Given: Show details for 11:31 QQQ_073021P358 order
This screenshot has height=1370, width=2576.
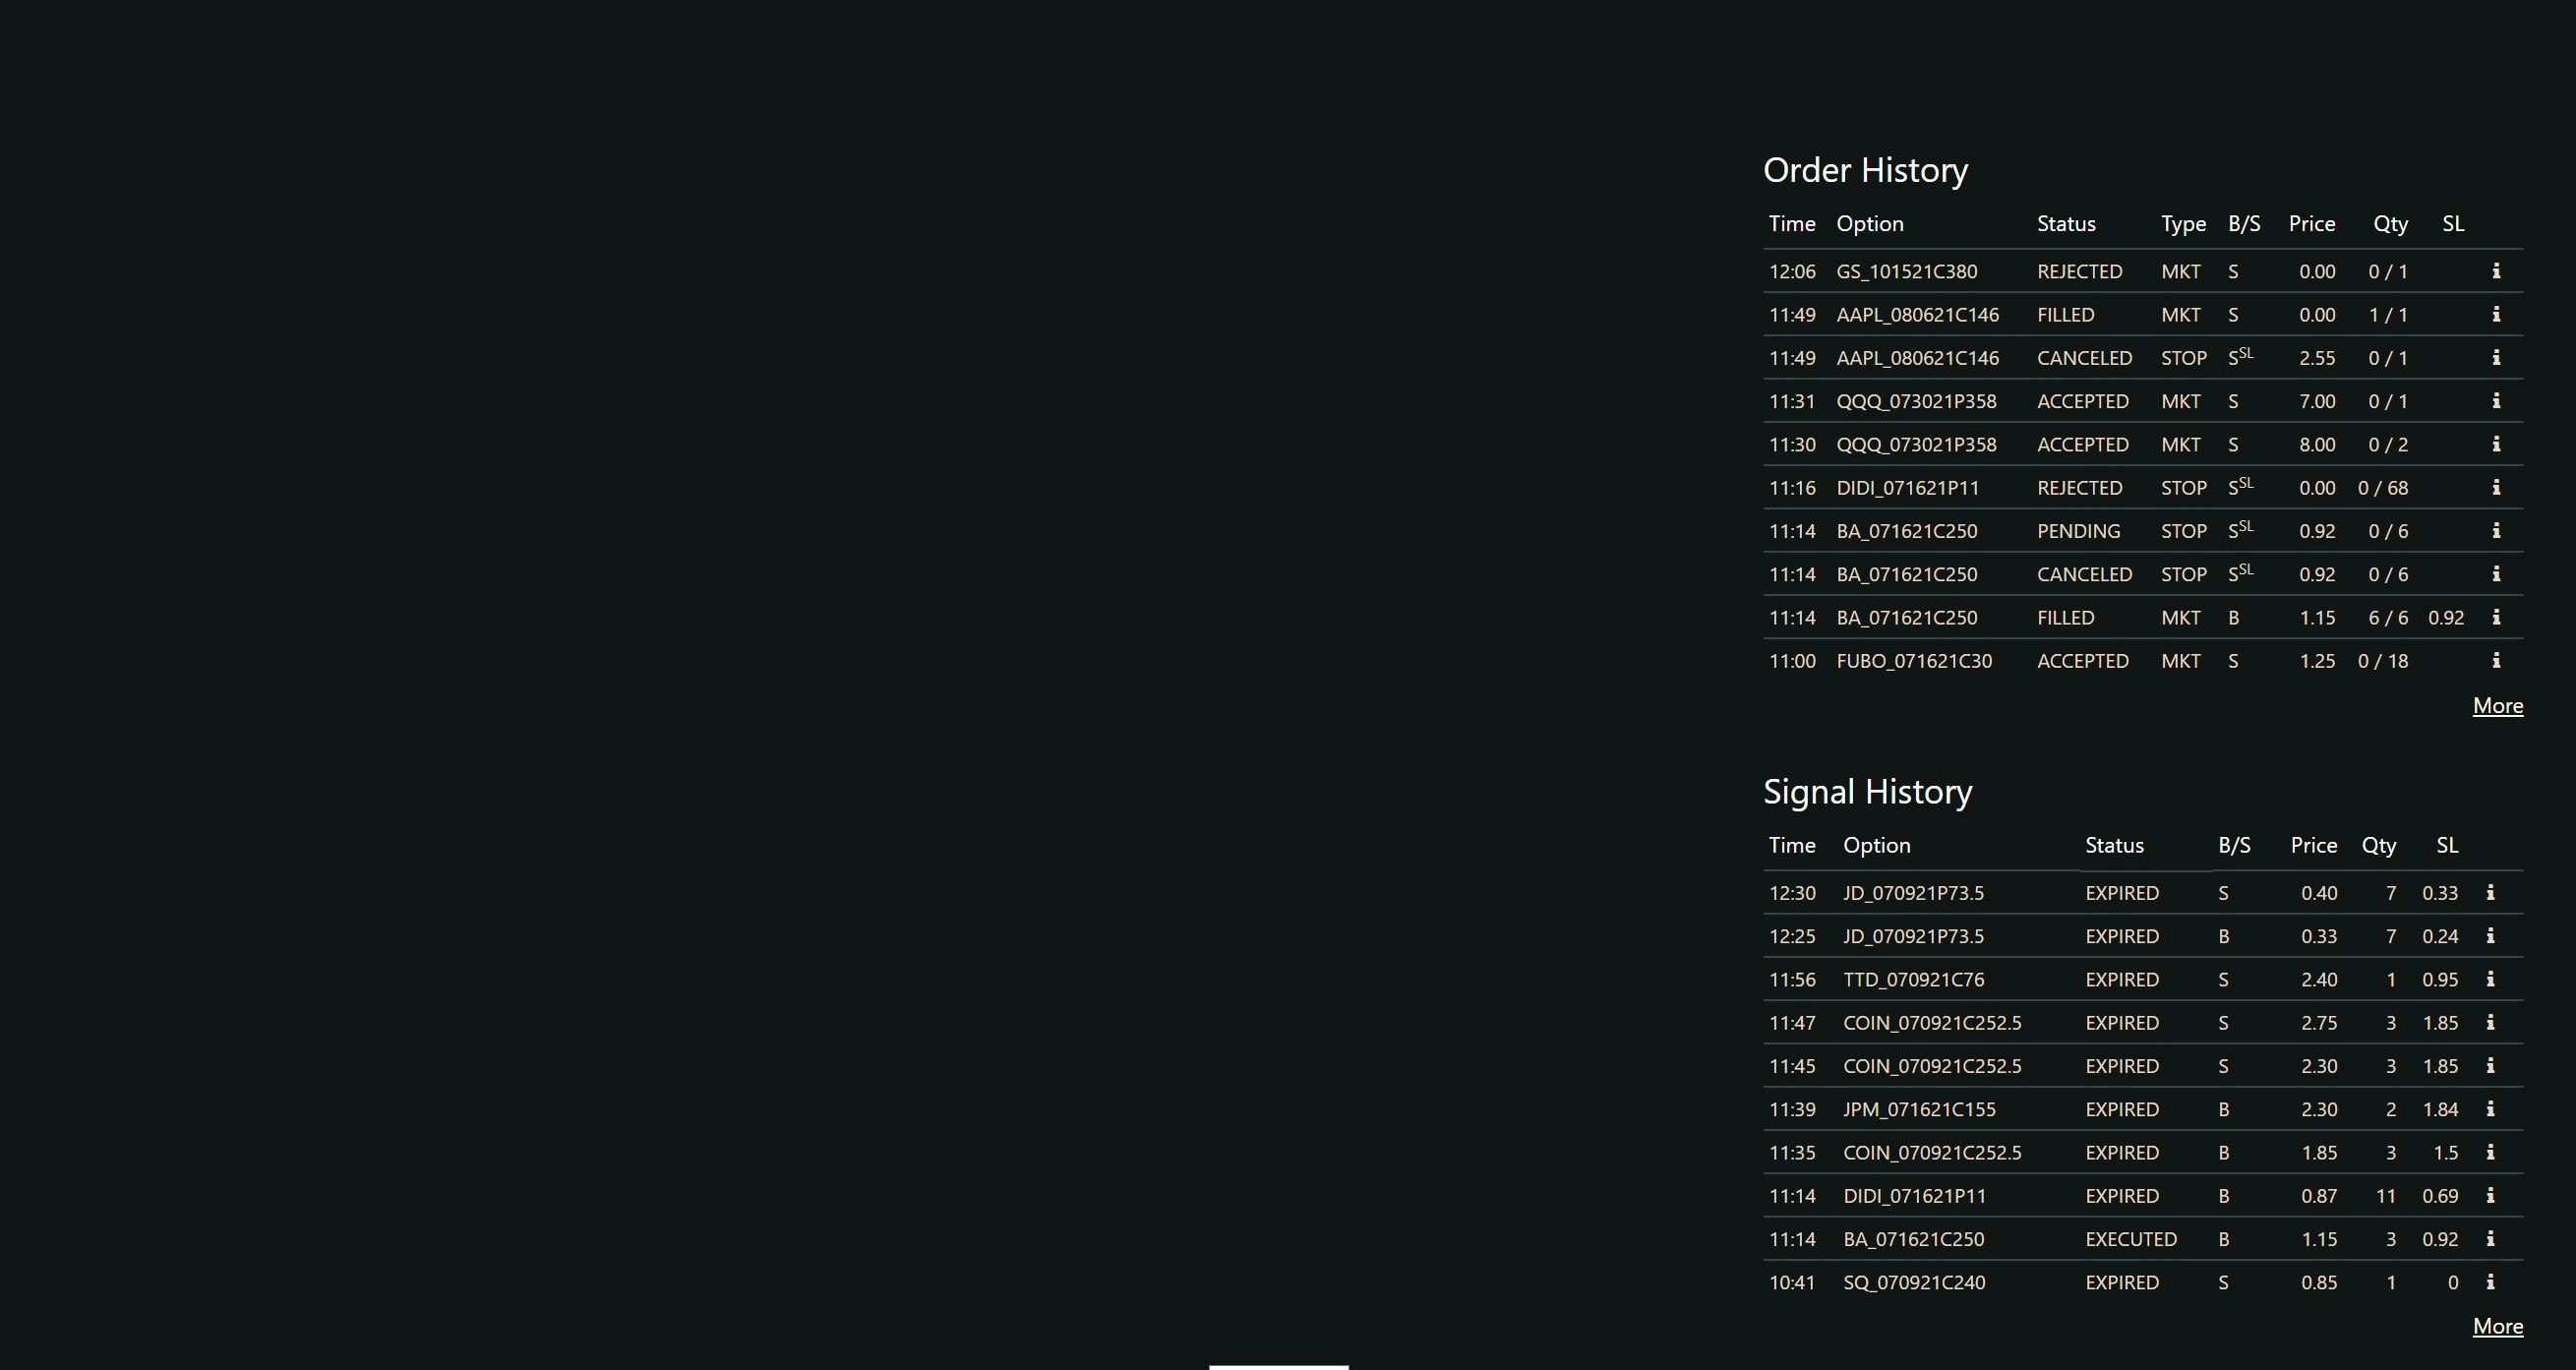Looking at the screenshot, I should tap(2496, 401).
